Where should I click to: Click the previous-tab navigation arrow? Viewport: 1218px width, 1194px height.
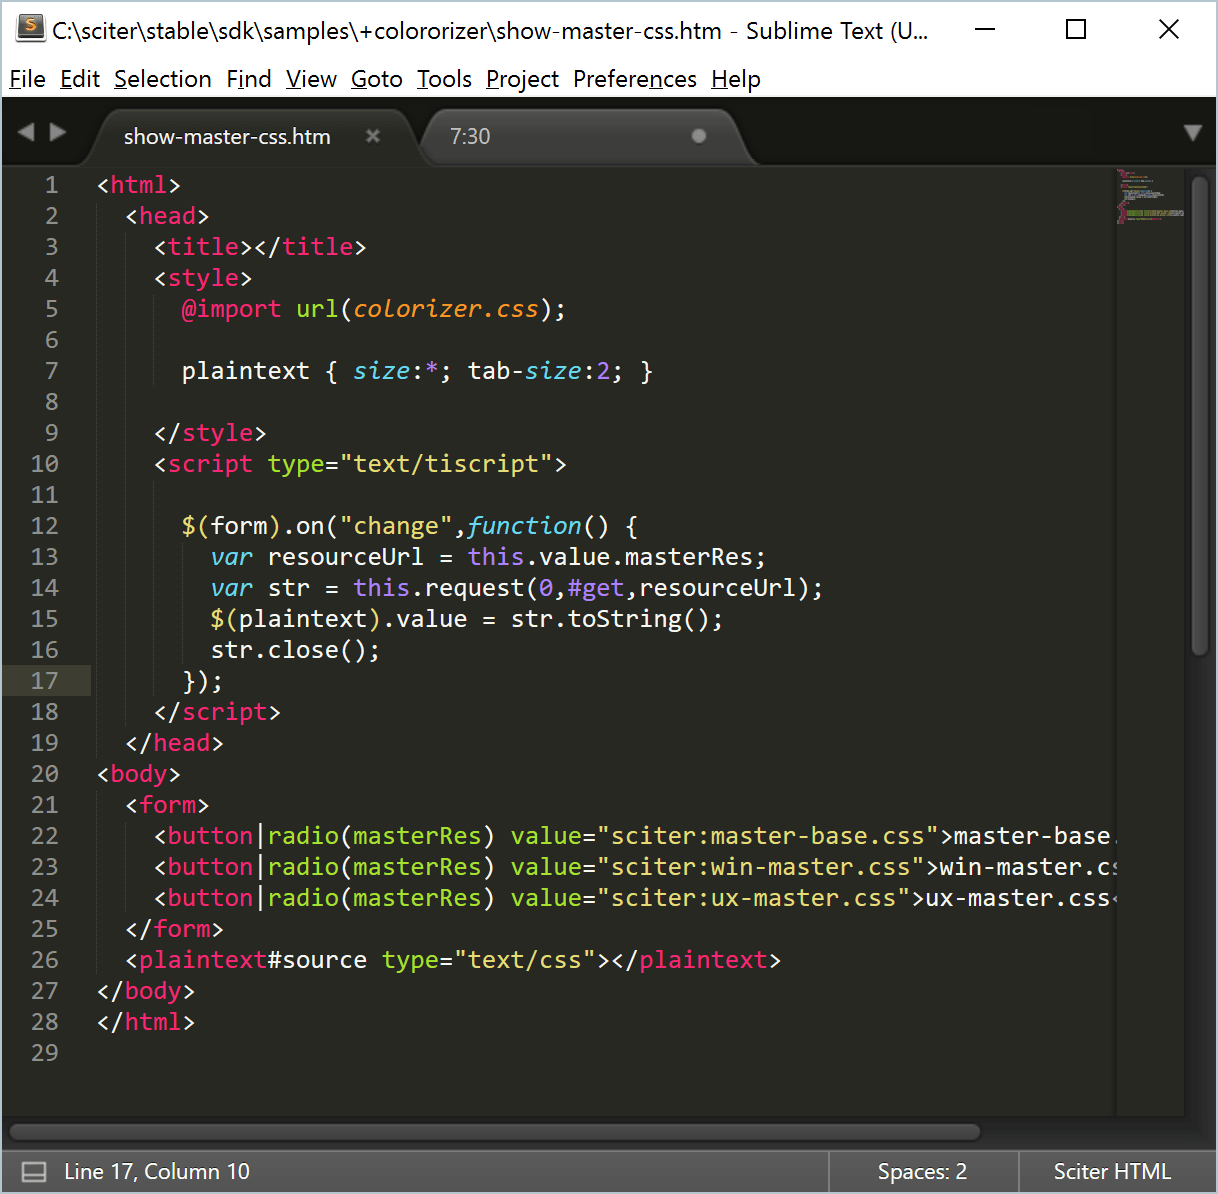25,130
